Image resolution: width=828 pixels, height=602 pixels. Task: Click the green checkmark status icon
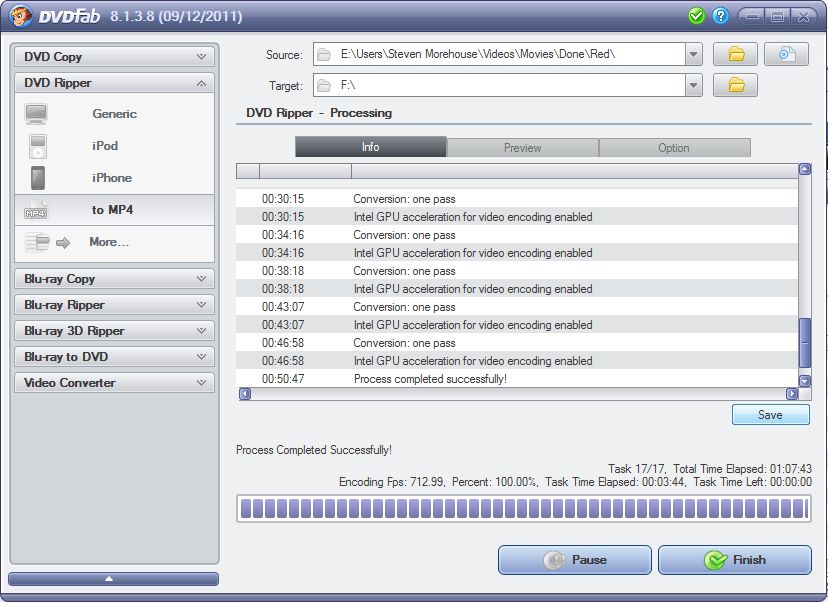point(697,16)
